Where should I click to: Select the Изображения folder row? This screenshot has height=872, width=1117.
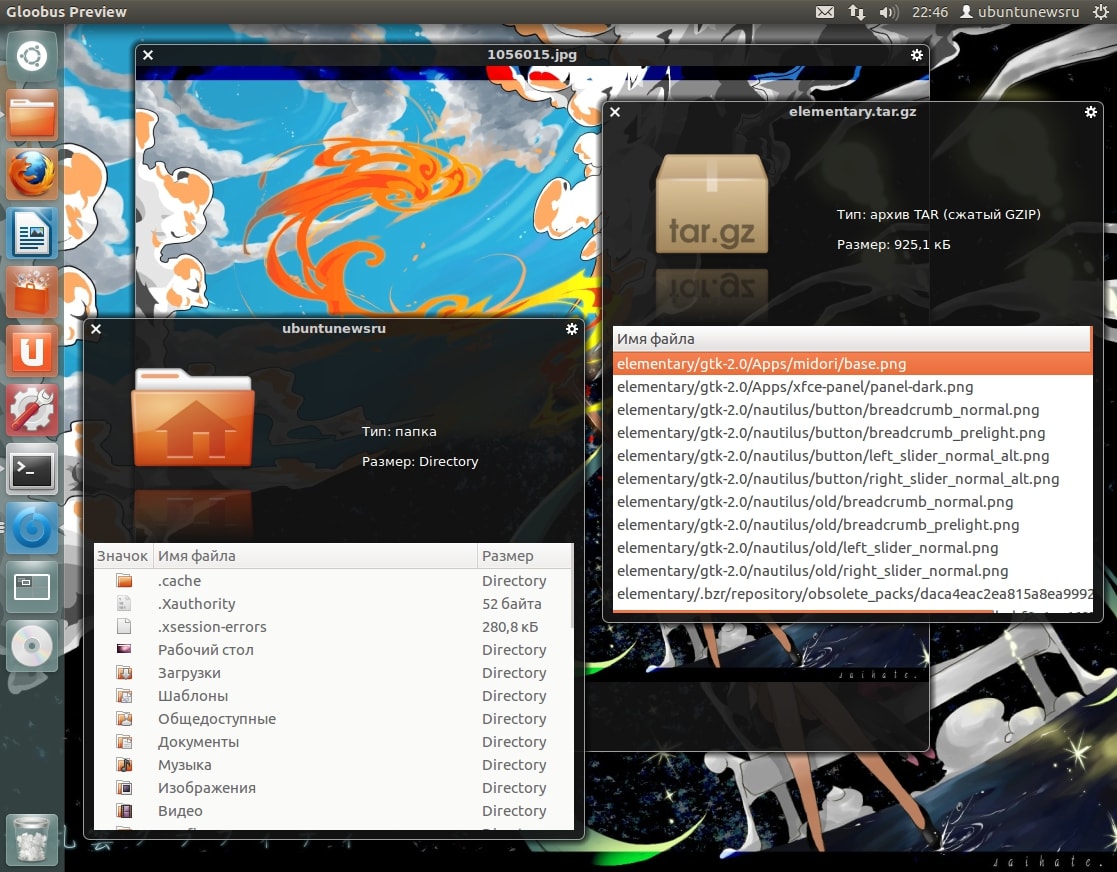[333, 788]
